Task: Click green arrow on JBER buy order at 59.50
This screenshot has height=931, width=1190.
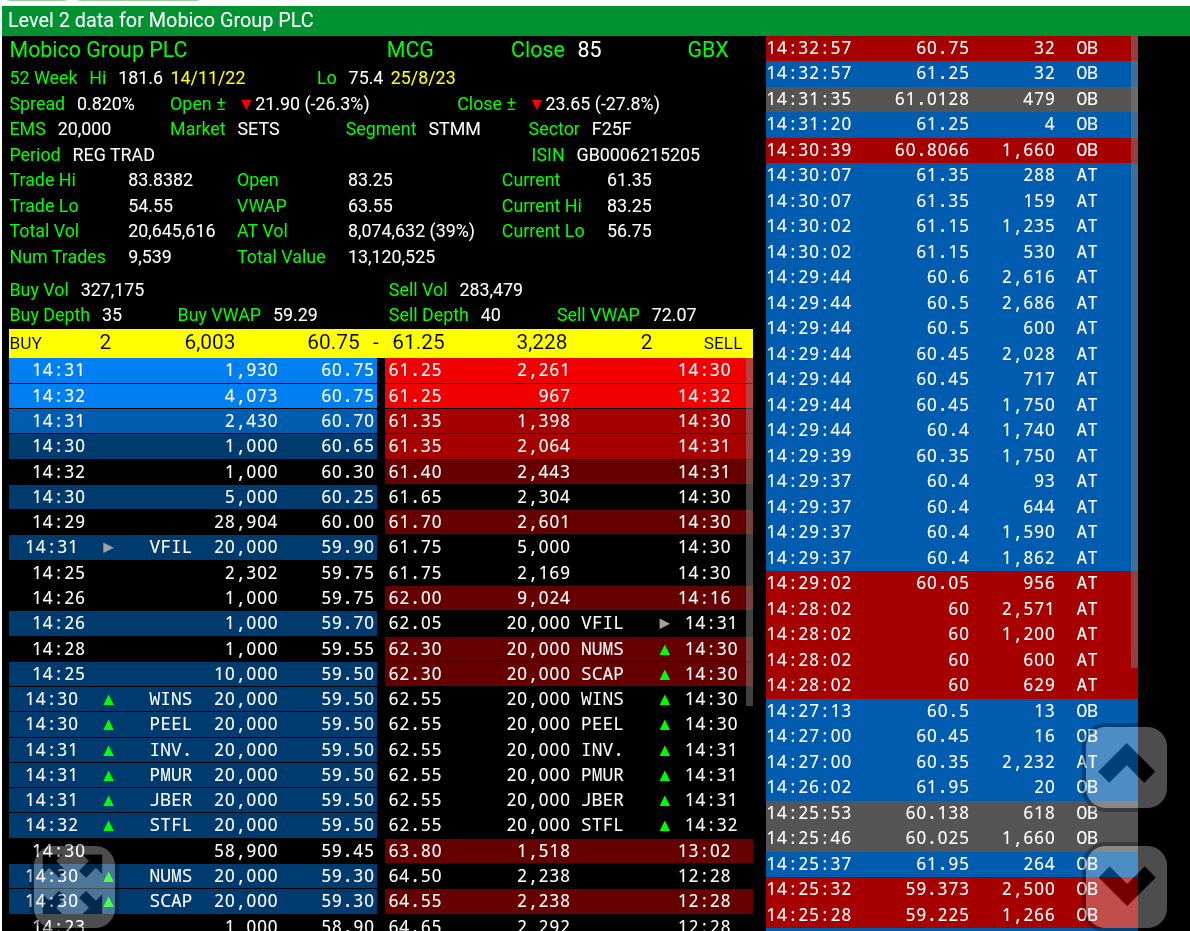Action: pyautogui.click(x=109, y=800)
